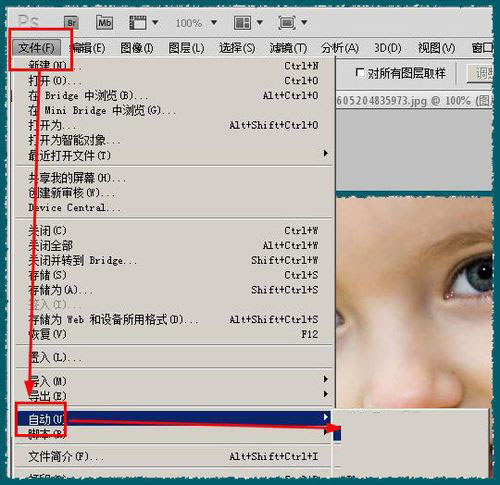Screen dimensions: 500x485
Task: Open the 分析(A) menu
Action: pos(340,48)
